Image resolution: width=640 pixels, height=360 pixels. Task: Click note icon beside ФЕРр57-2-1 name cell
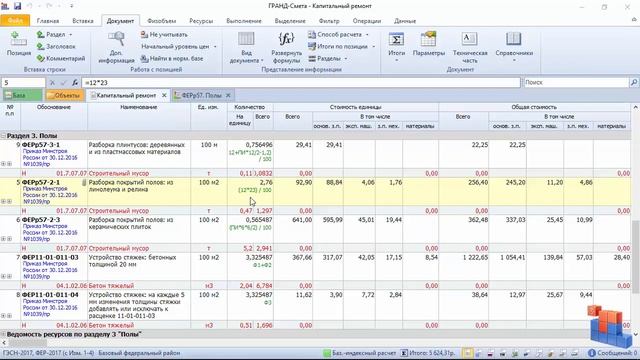[x=84, y=183]
